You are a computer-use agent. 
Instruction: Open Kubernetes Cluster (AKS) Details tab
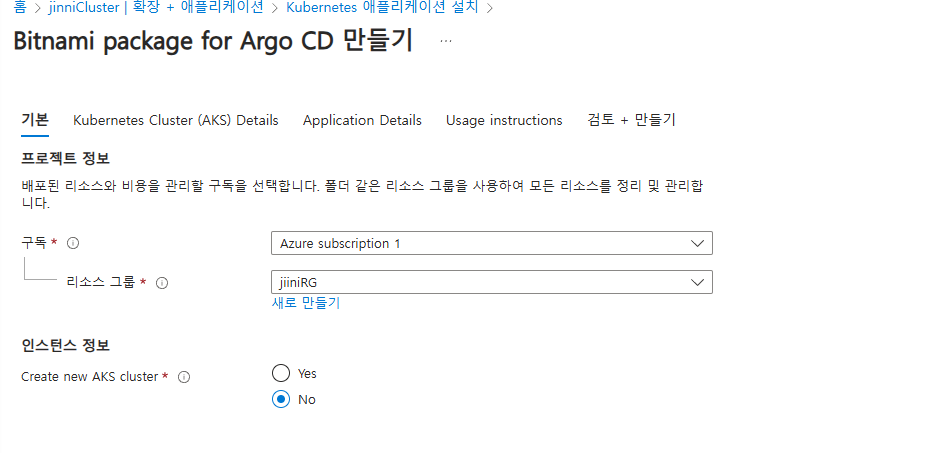(176, 120)
